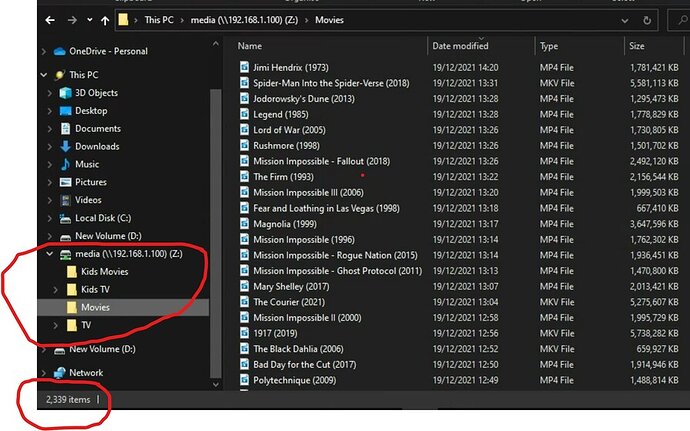Open the address bar history dropdown
This screenshot has height=431, width=690.
pyautogui.click(x=624, y=20)
